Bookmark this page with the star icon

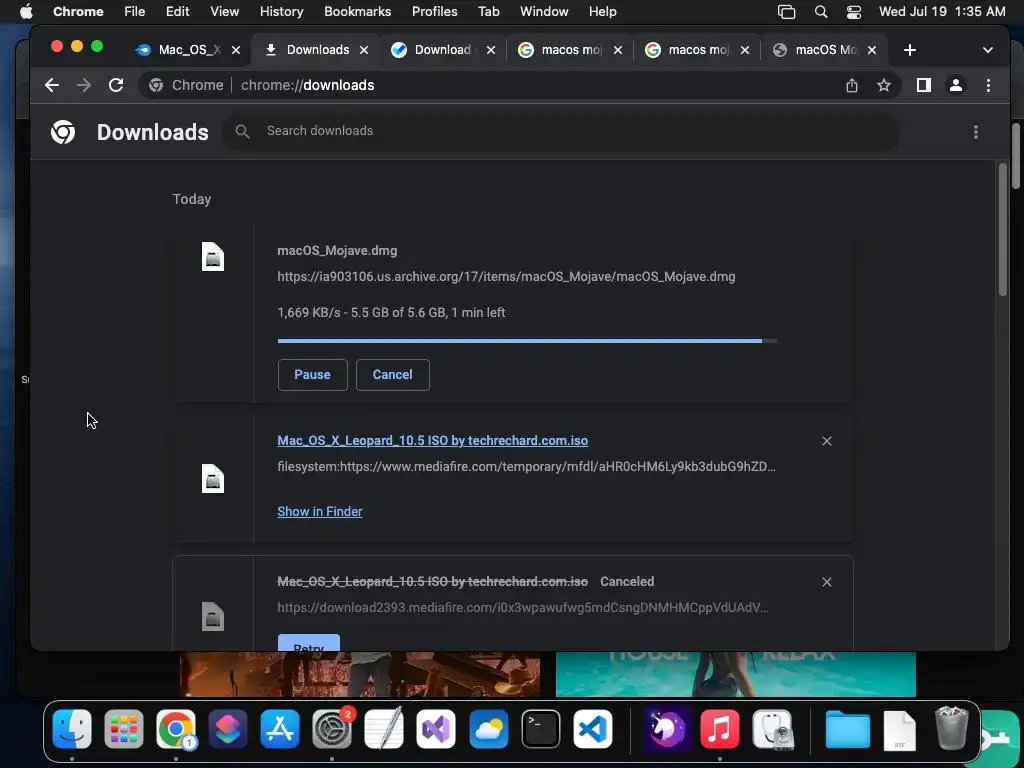click(x=884, y=85)
